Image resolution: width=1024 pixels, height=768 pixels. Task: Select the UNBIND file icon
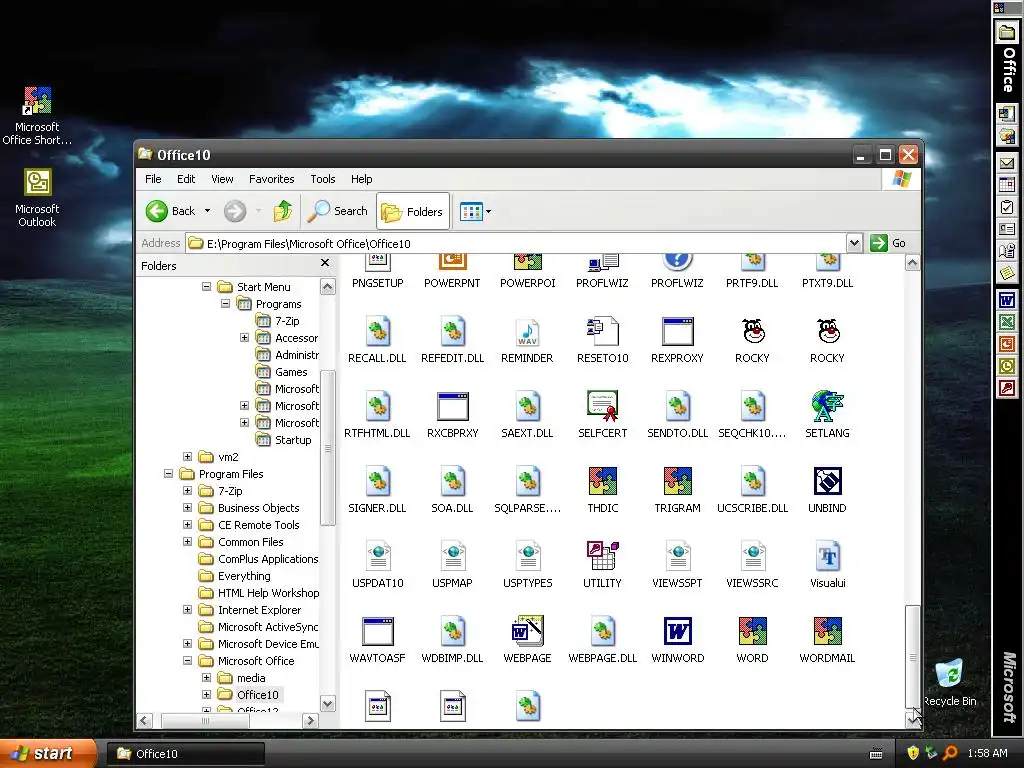827,481
